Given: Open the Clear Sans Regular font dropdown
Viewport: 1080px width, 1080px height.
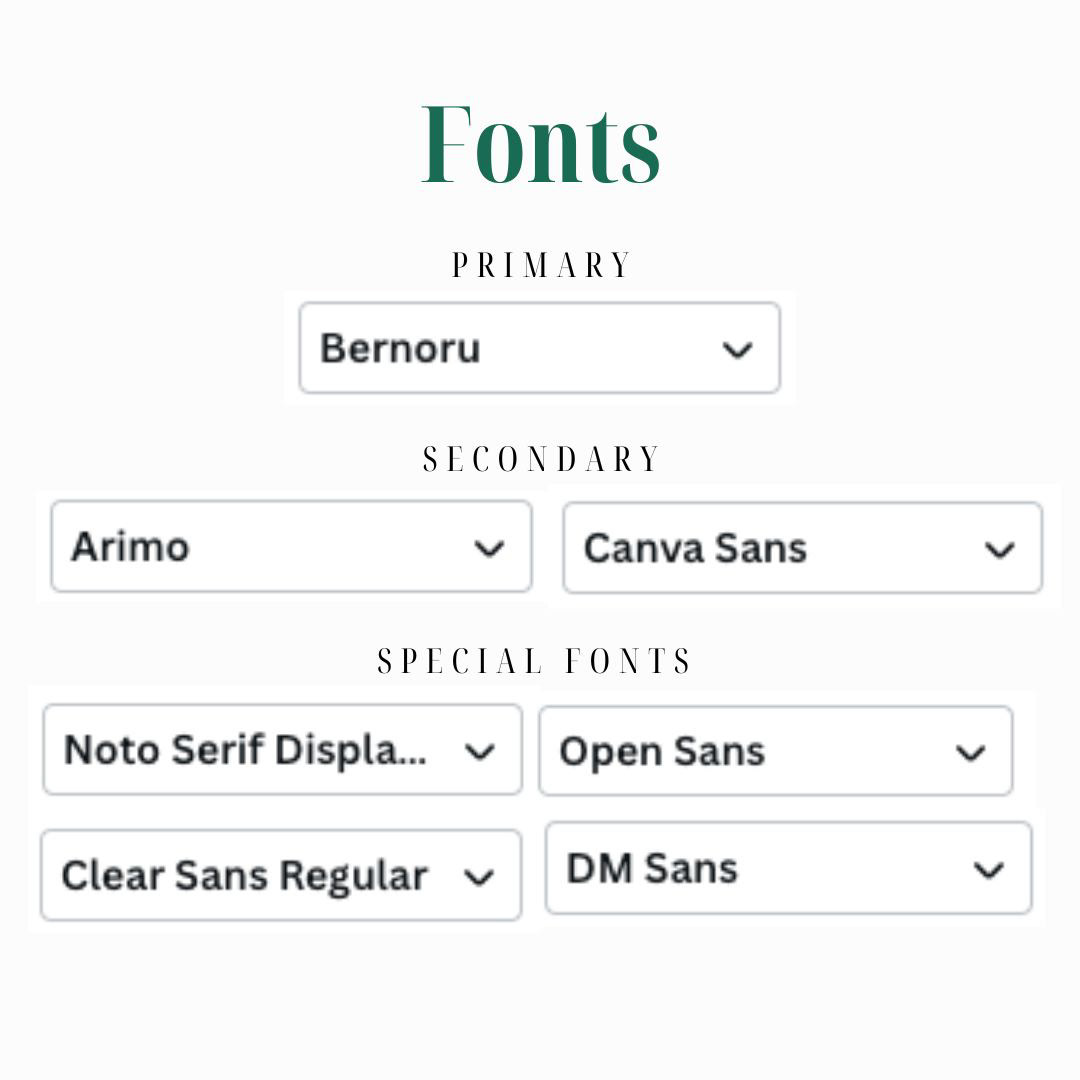Looking at the screenshot, I should 281,875.
